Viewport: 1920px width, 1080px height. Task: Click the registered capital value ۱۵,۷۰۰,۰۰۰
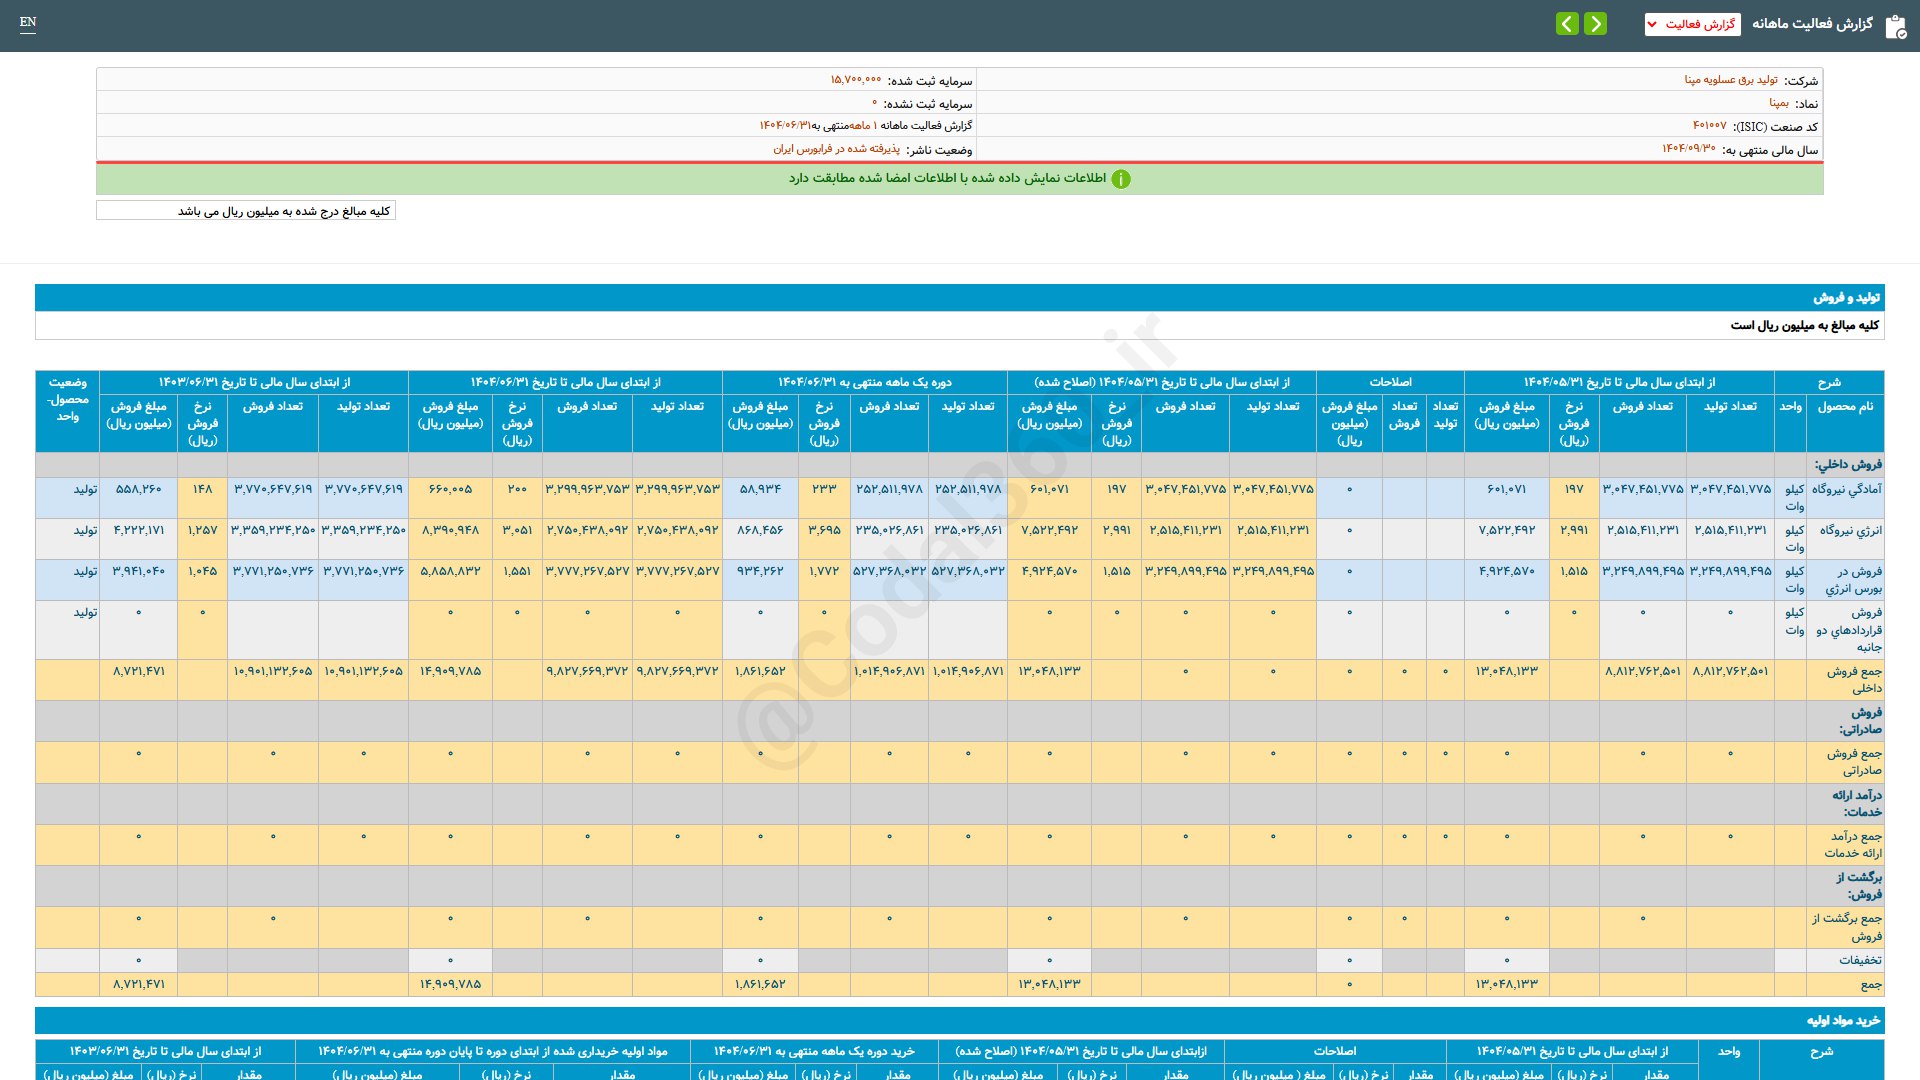[x=855, y=80]
